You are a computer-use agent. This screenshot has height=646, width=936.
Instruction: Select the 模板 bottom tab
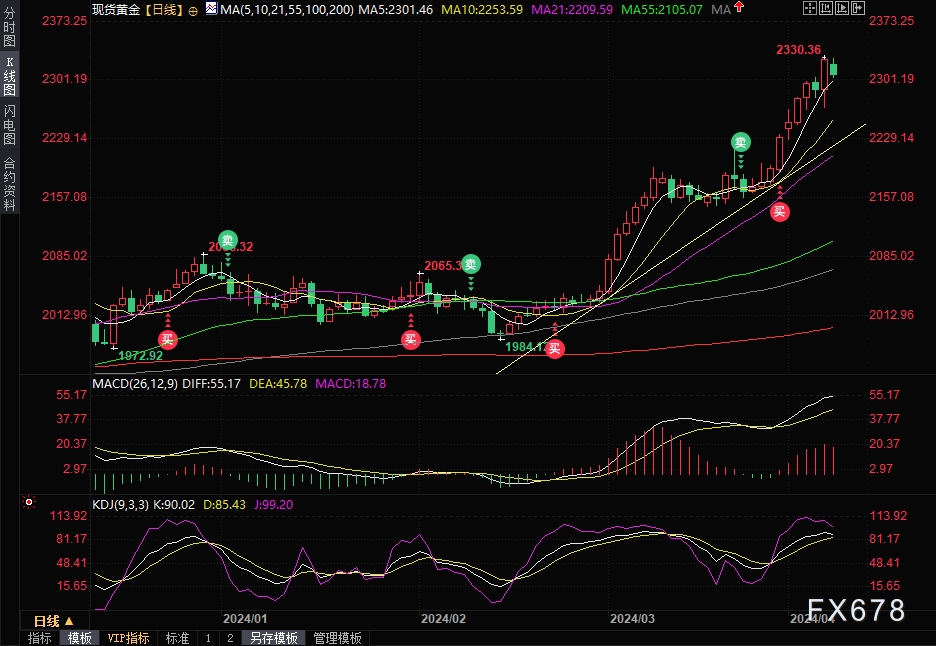pyautogui.click(x=80, y=638)
